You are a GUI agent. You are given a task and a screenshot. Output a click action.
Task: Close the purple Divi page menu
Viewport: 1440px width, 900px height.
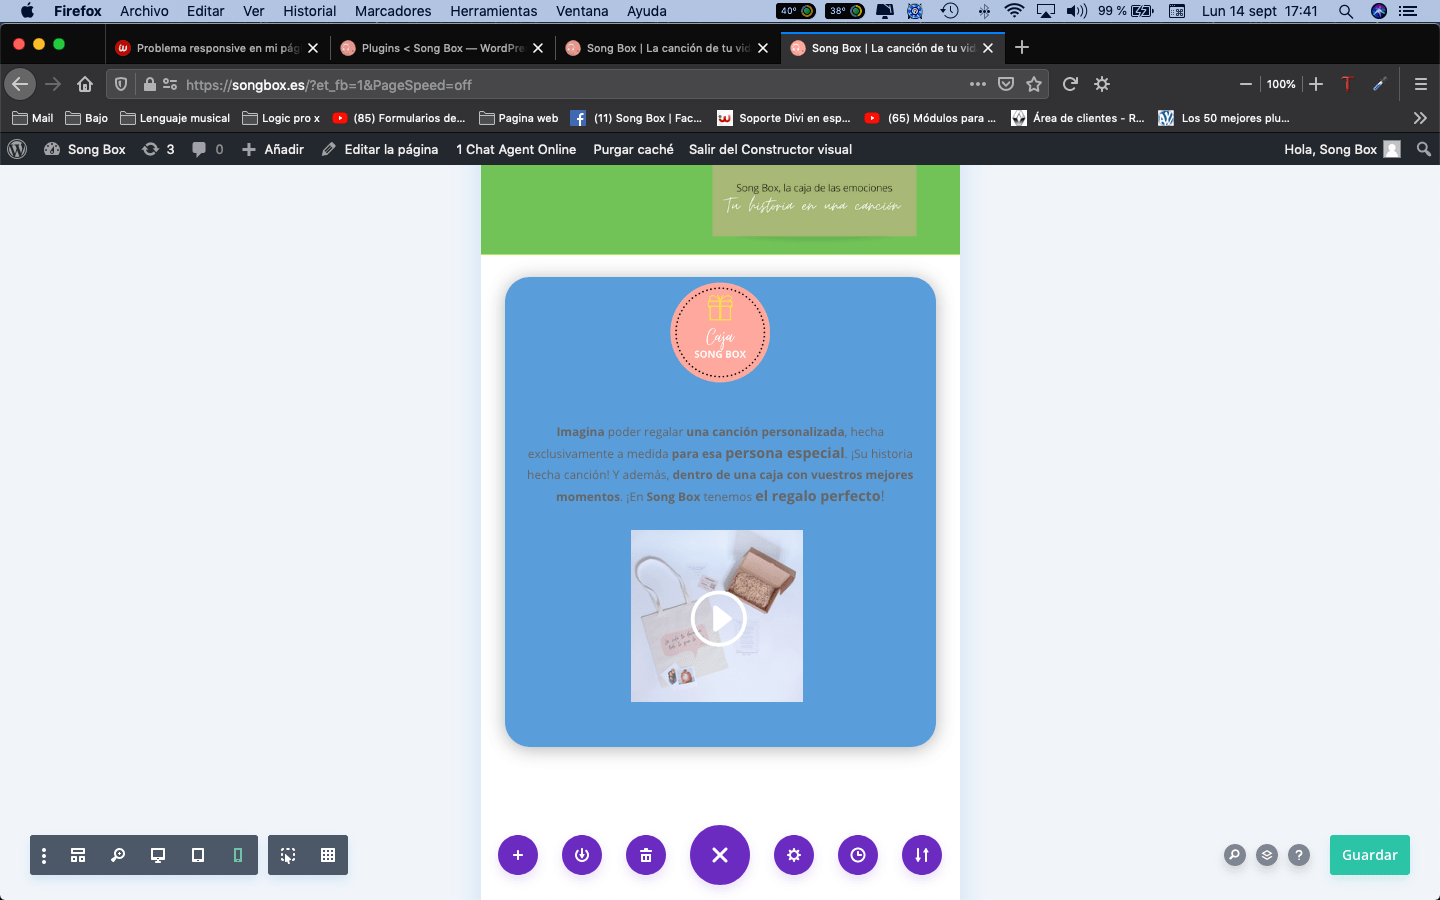720,855
